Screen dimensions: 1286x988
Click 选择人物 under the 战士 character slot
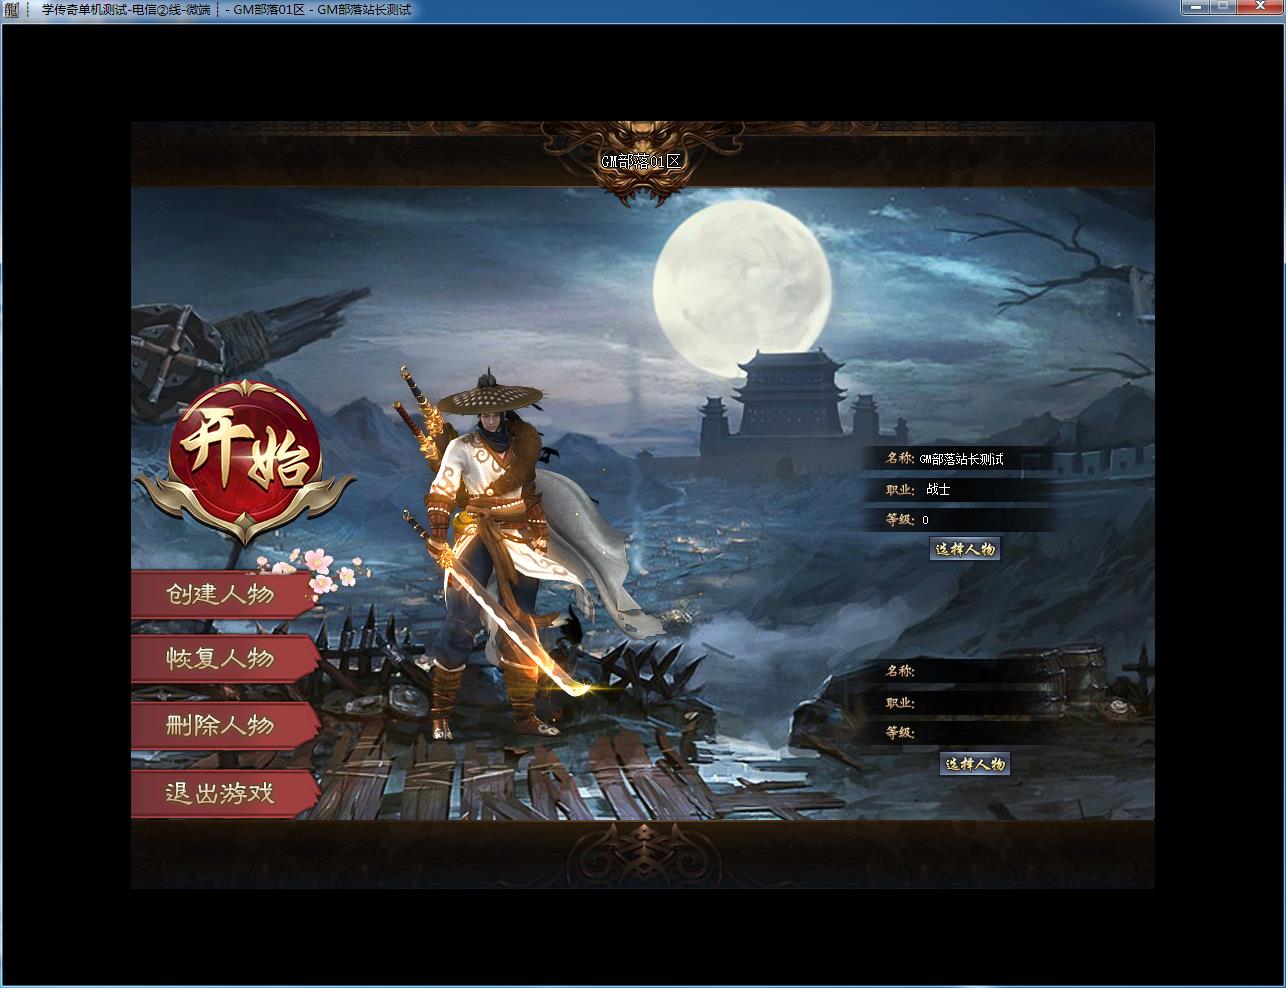pyautogui.click(x=965, y=549)
